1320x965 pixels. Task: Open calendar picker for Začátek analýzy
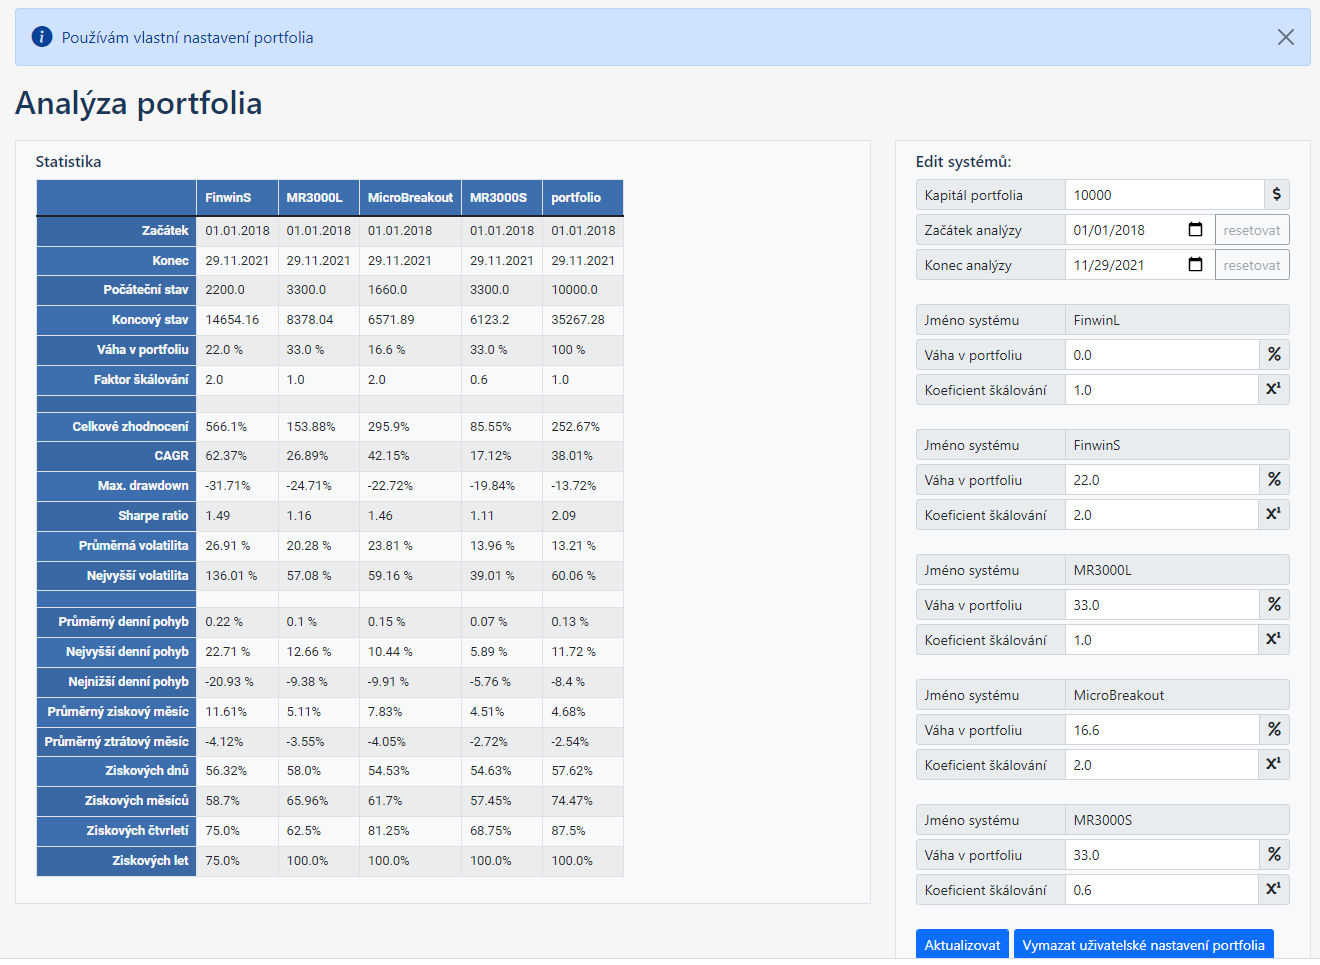pos(1195,230)
